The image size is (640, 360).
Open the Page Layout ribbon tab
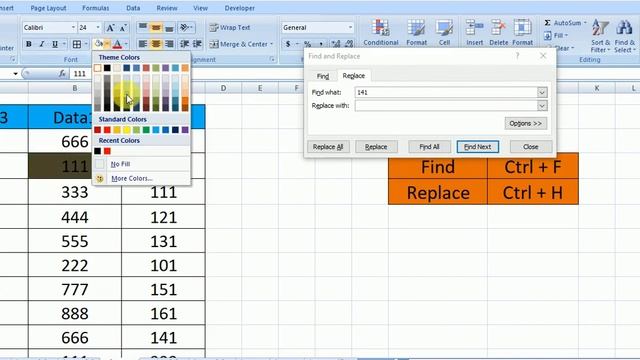point(48,8)
